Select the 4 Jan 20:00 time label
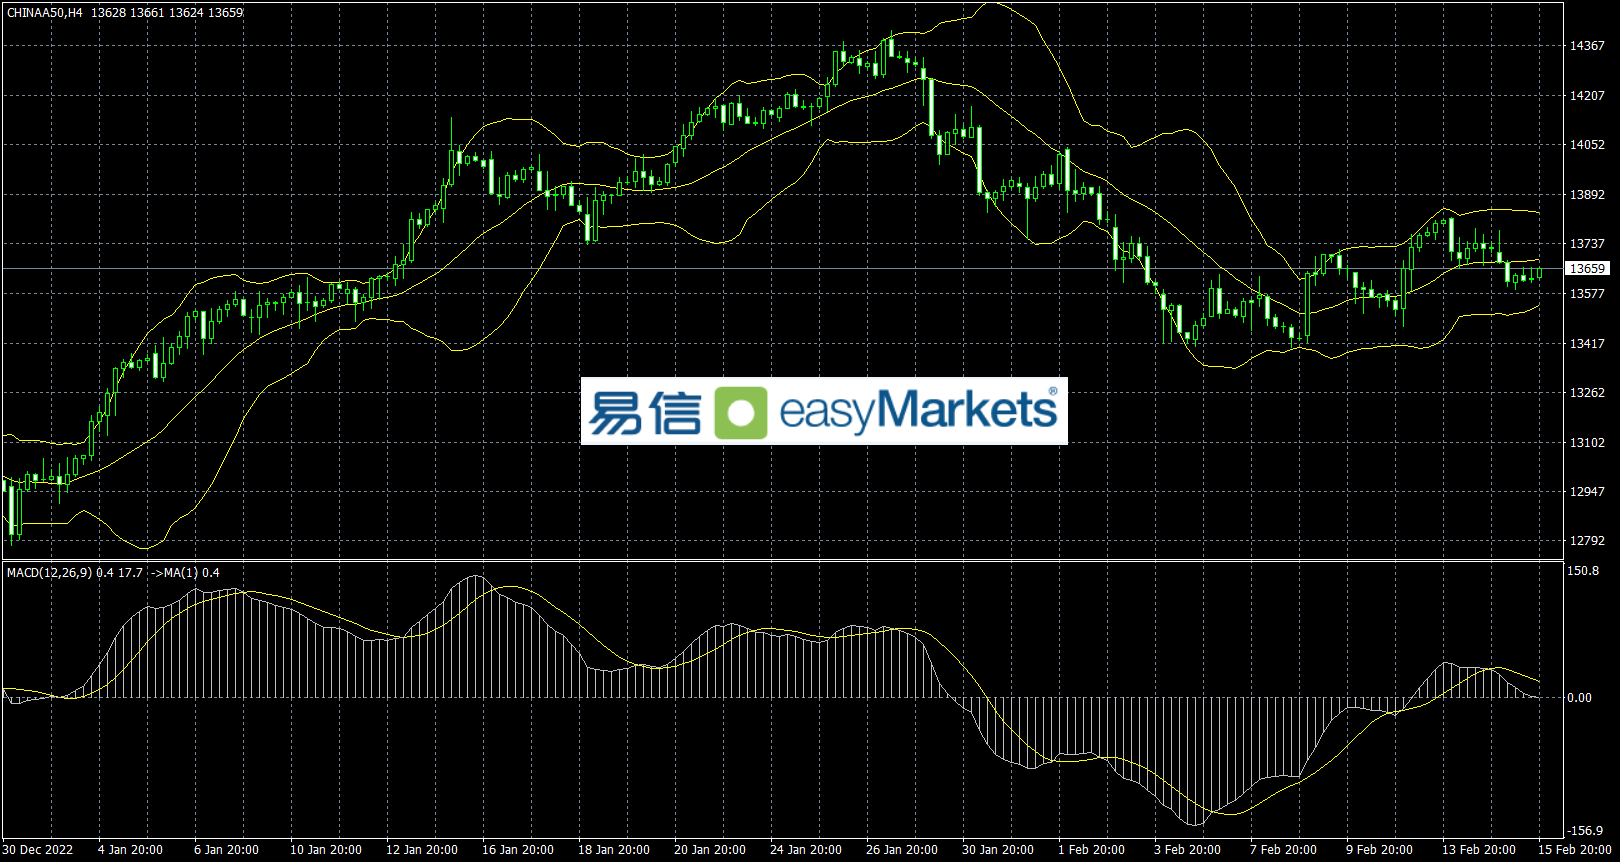 point(130,850)
